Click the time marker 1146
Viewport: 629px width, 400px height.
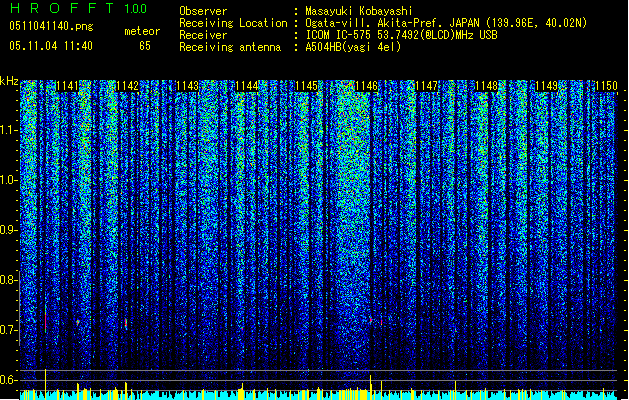point(366,86)
